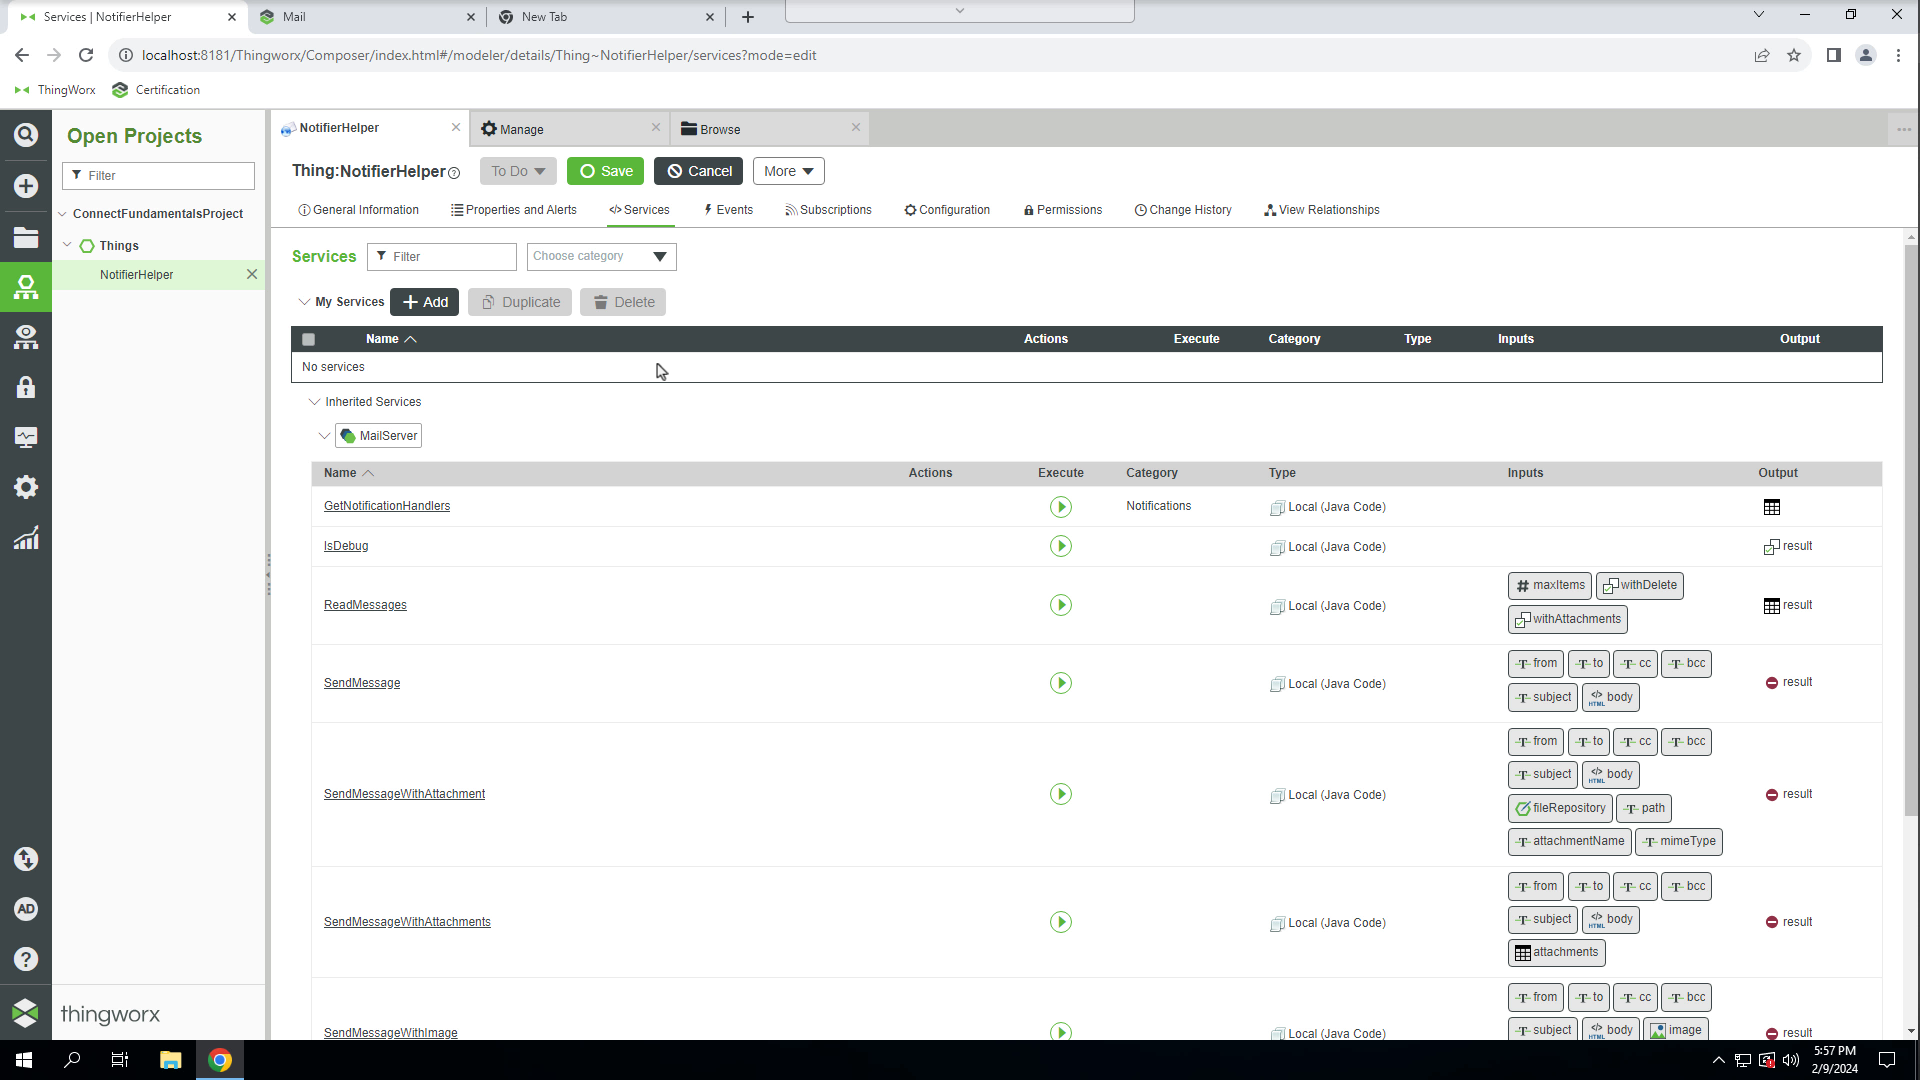Open the Security lock icon in sidebar
This screenshot has width=1920, height=1080.
click(26, 387)
